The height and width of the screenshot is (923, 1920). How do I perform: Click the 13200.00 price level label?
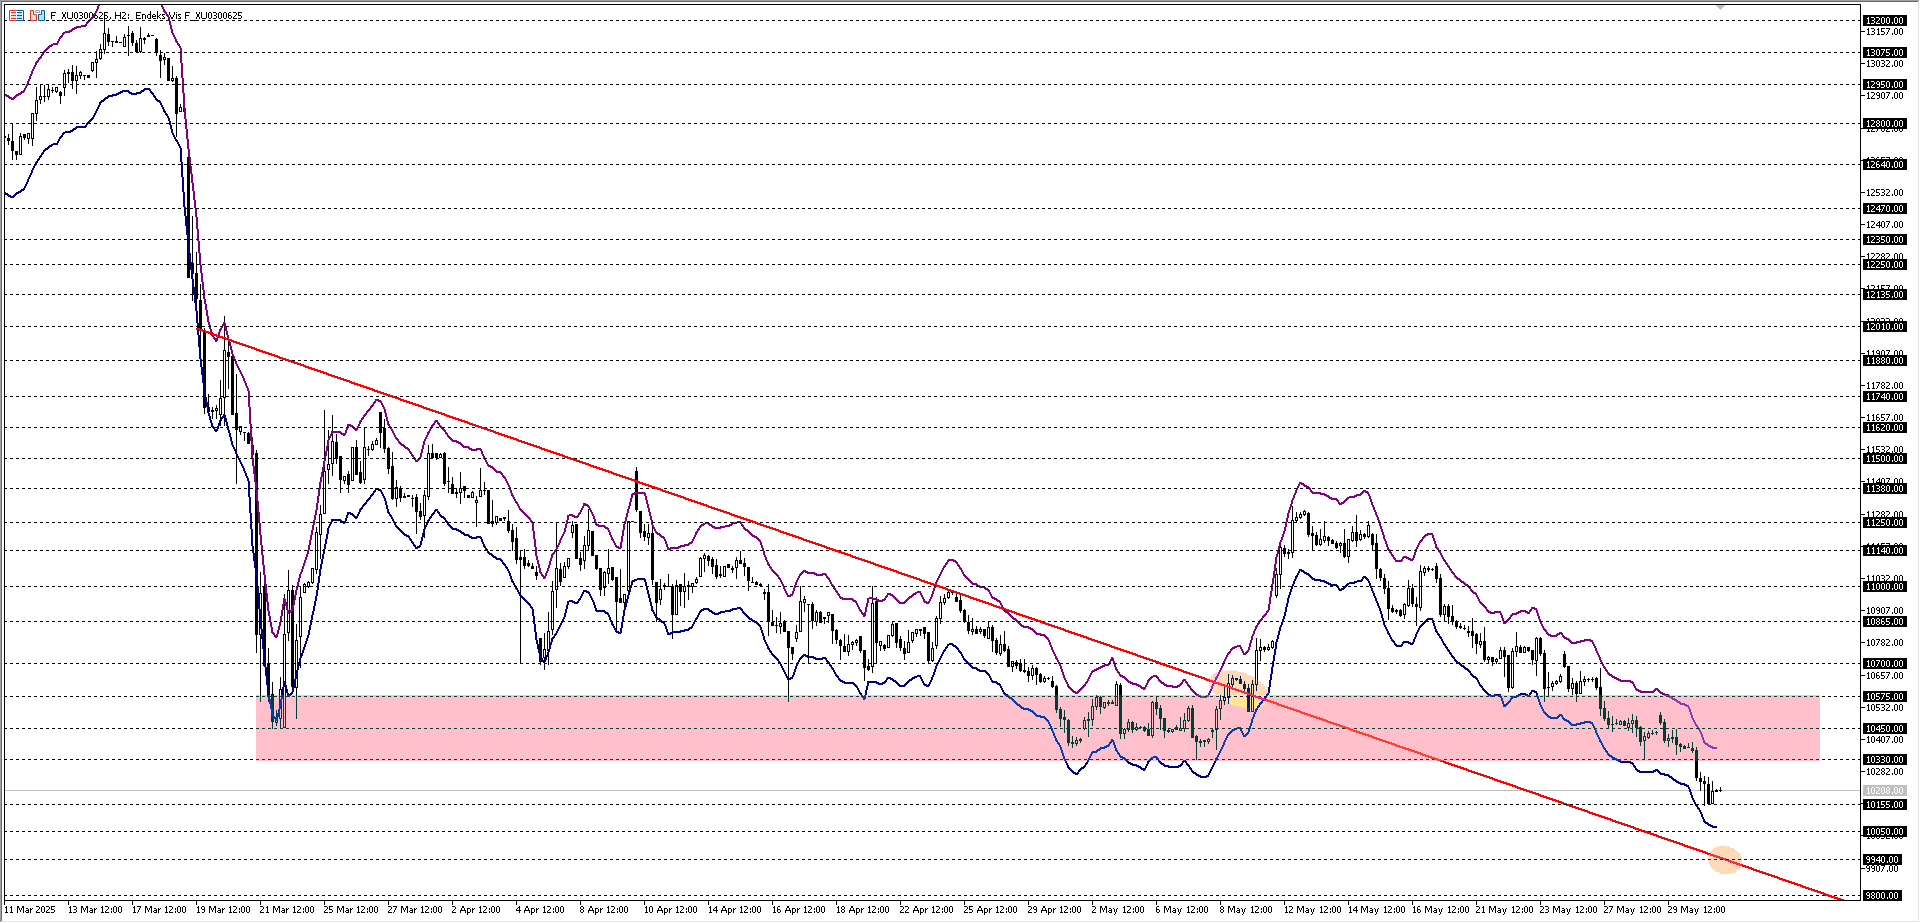pos(1885,20)
